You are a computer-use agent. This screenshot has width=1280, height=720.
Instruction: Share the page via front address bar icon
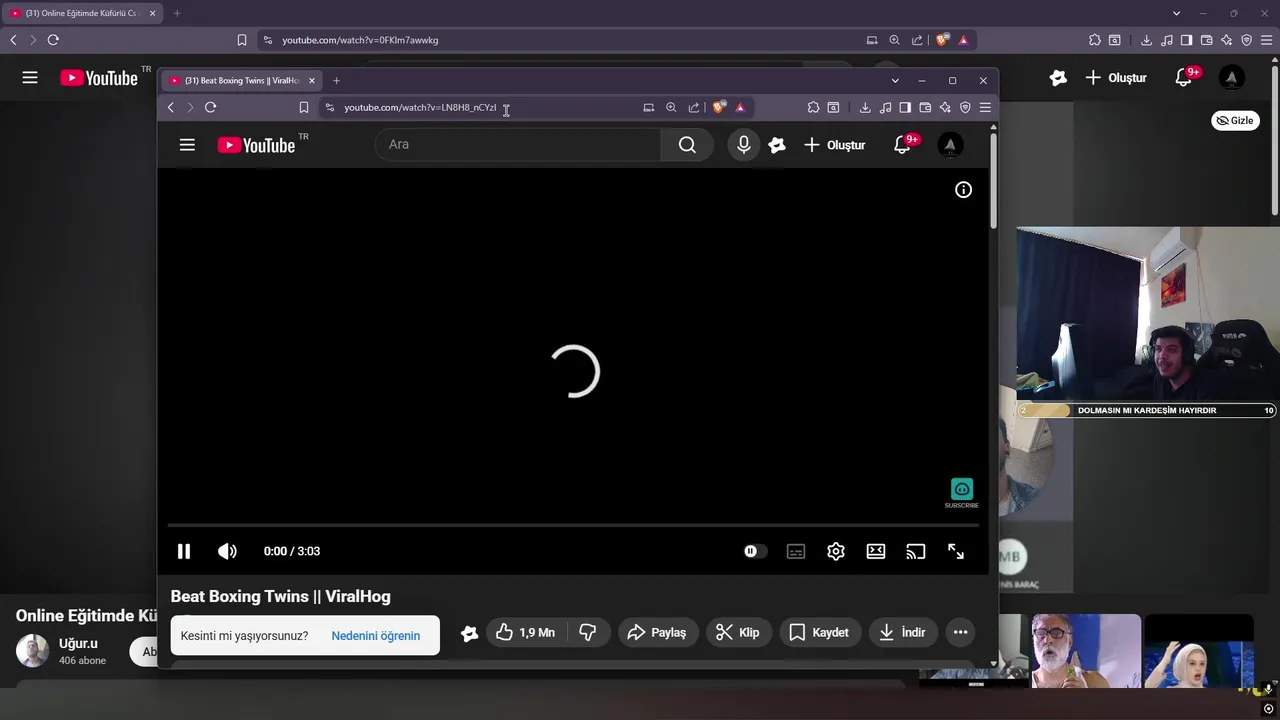694,107
